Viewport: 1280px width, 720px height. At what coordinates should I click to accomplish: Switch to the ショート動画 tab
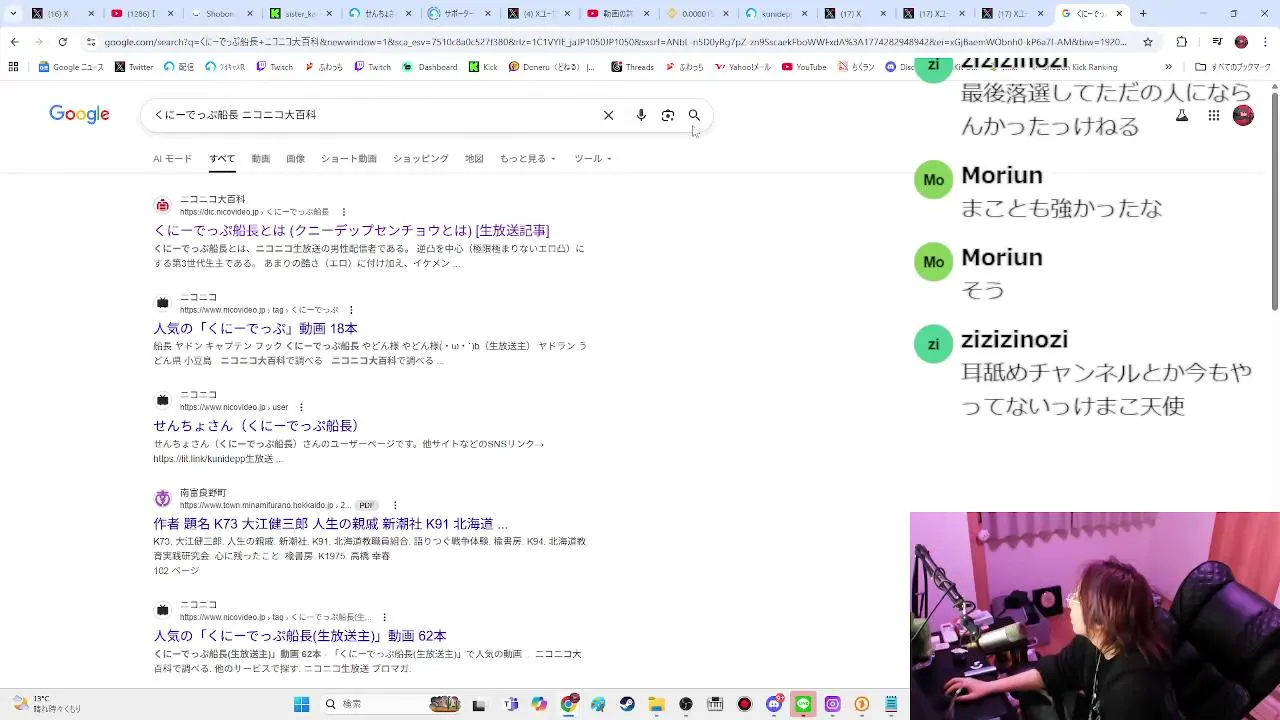348,158
